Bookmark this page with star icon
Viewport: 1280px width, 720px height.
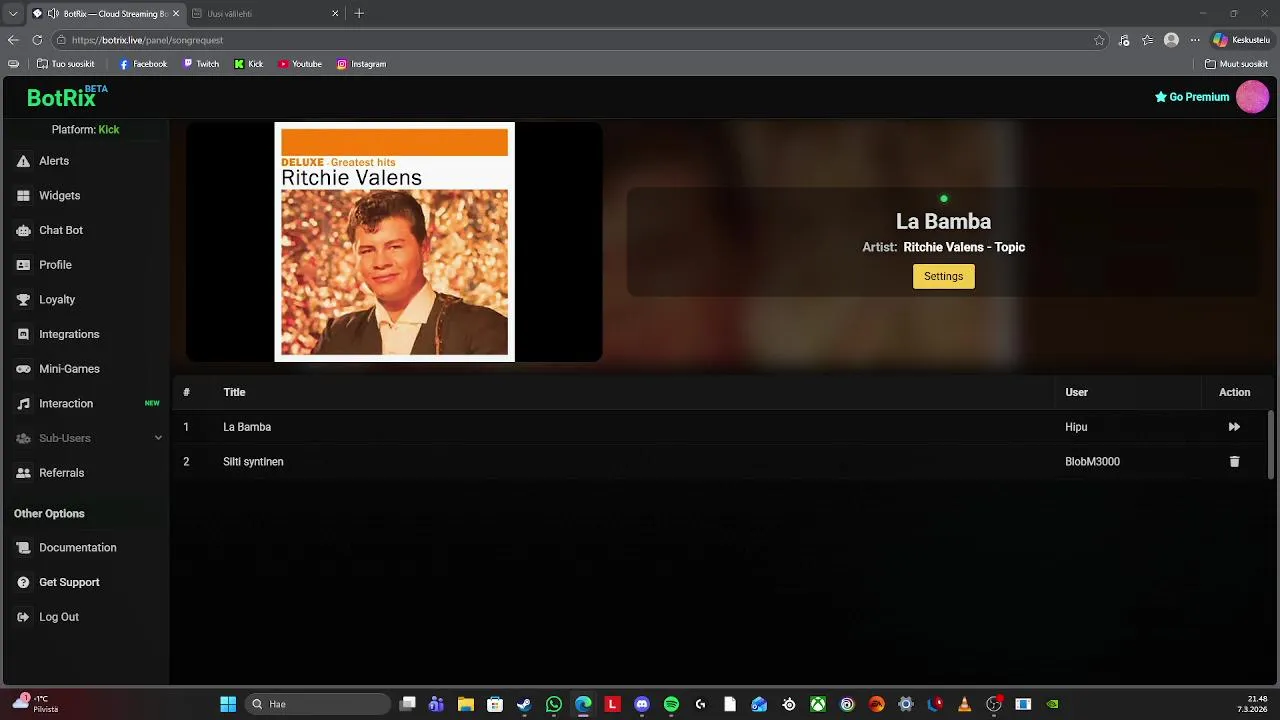pyautogui.click(x=1099, y=40)
